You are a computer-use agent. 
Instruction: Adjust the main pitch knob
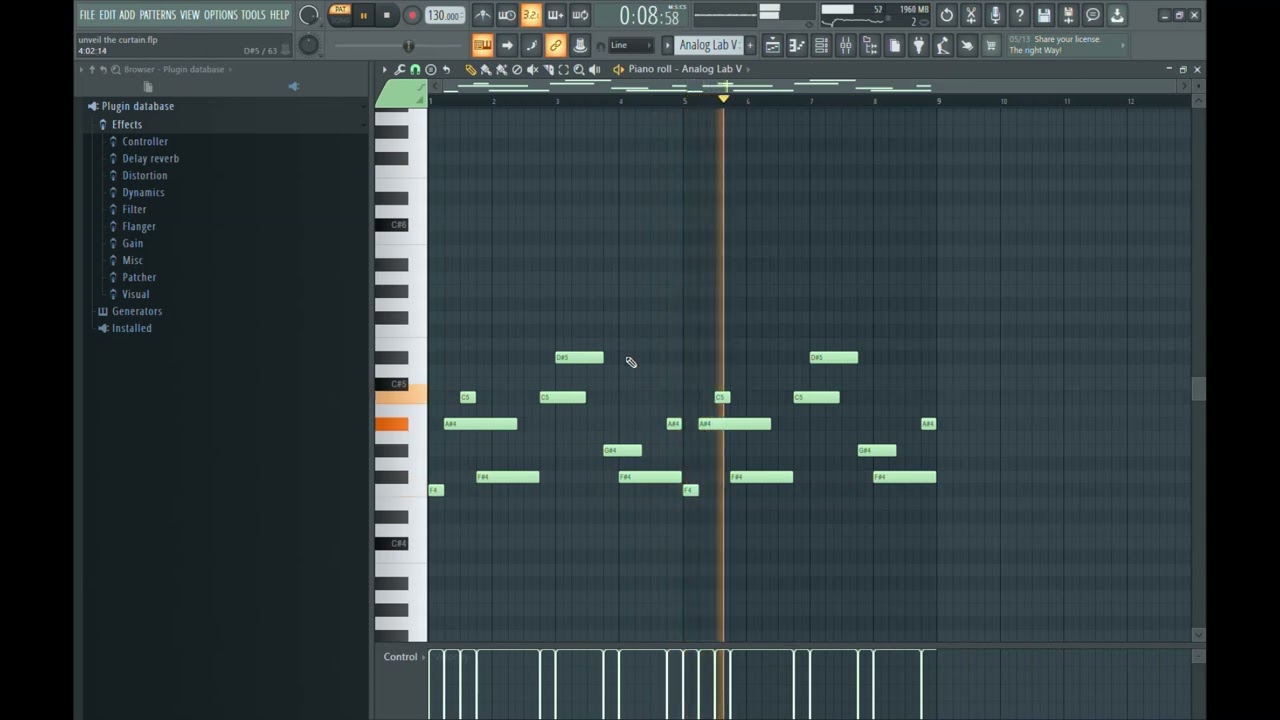click(x=309, y=45)
